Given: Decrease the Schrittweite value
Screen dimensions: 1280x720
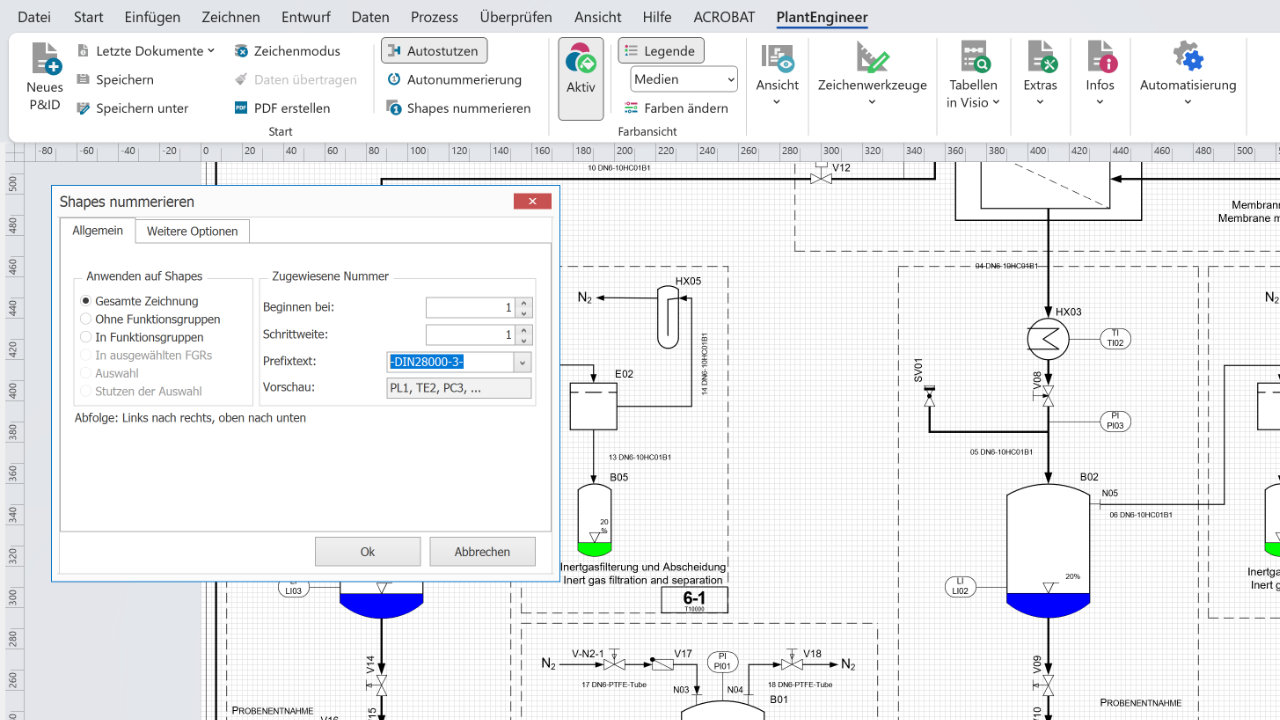Looking at the screenshot, I should pyautogui.click(x=524, y=341).
